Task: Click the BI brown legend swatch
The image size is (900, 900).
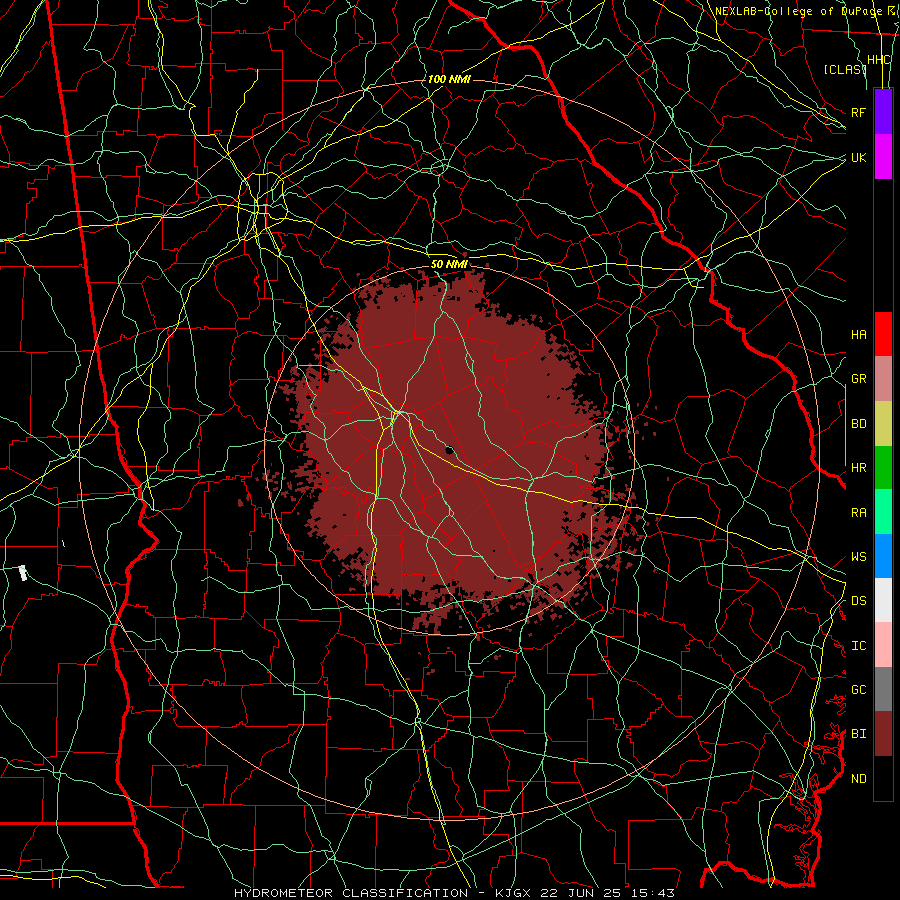Action: pos(883,734)
